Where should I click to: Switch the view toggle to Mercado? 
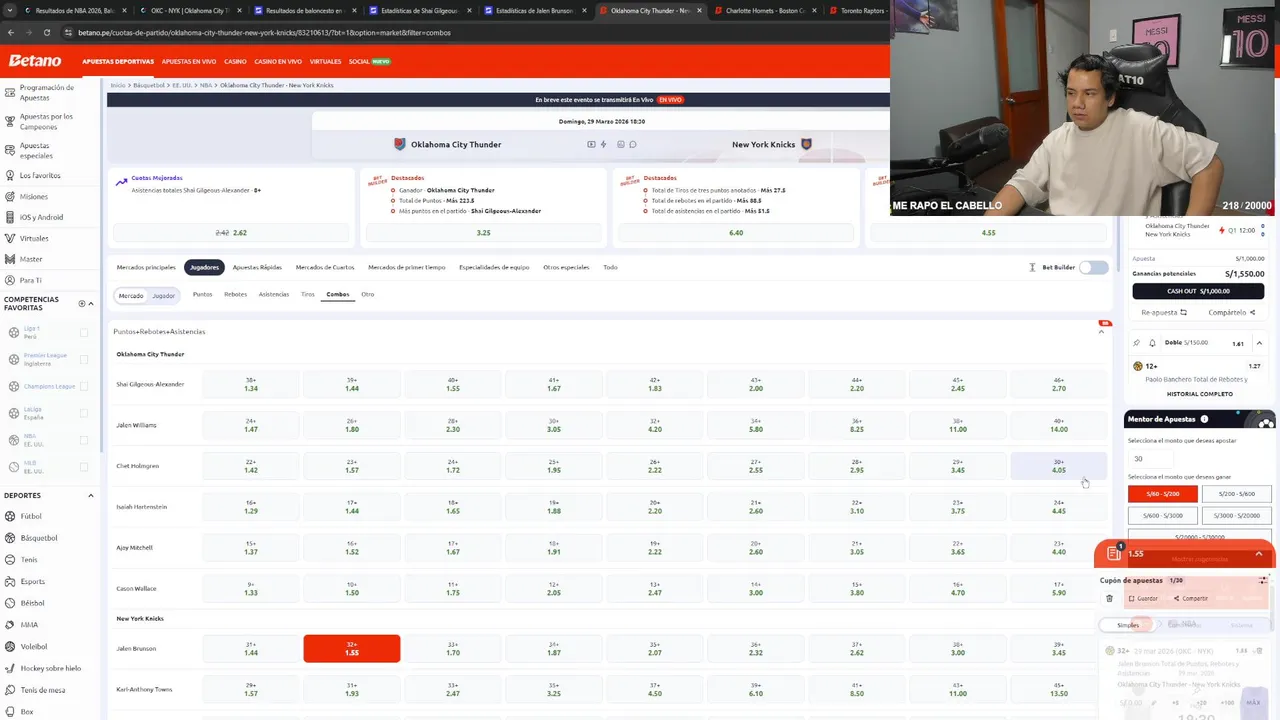131,295
